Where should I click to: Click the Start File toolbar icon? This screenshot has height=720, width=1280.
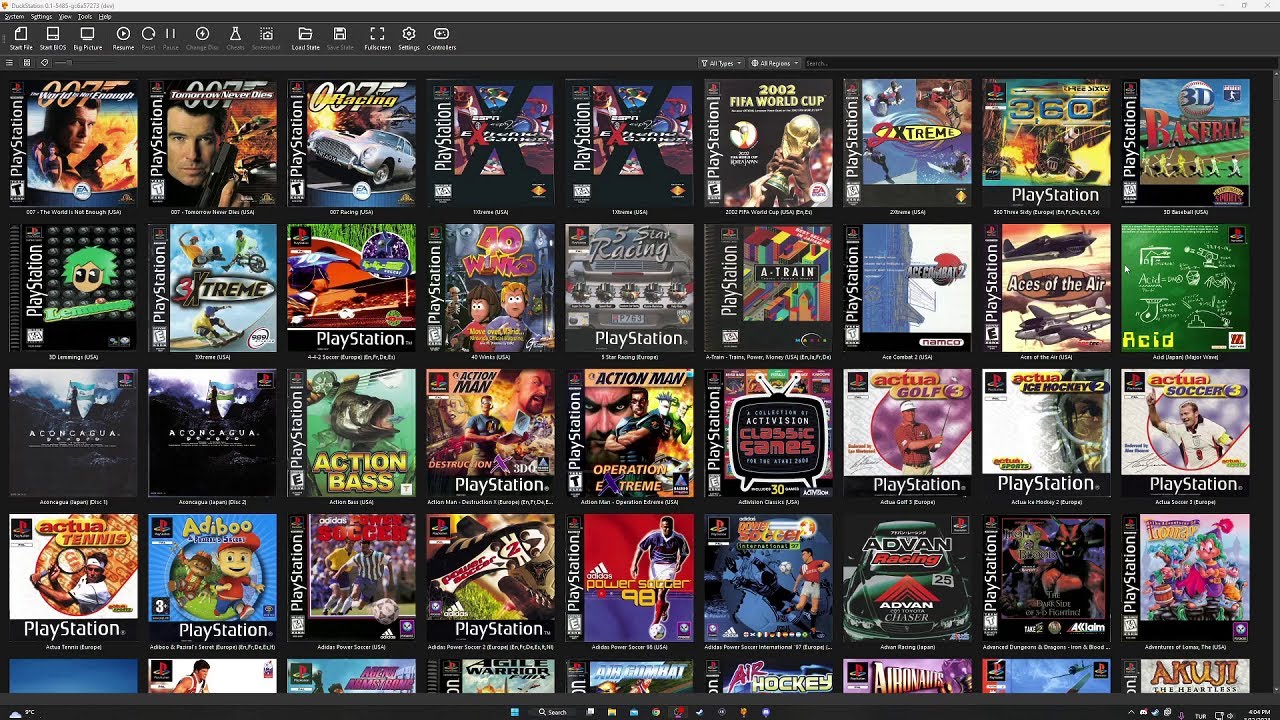21,38
